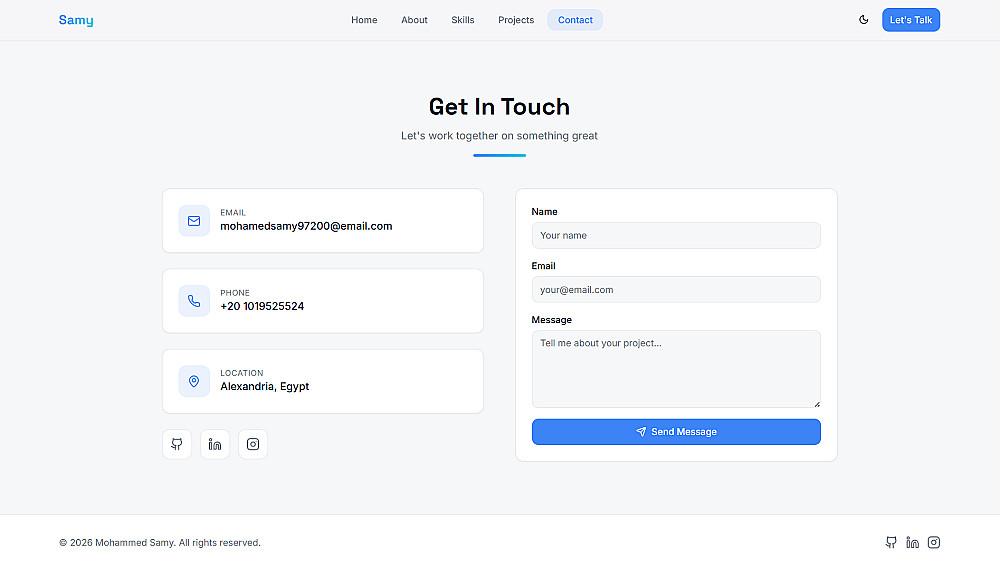Image resolution: width=1000 pixels, height=568 pixels.
Task: Click the GitHub icon in the footer
Action: click(891, 543)
